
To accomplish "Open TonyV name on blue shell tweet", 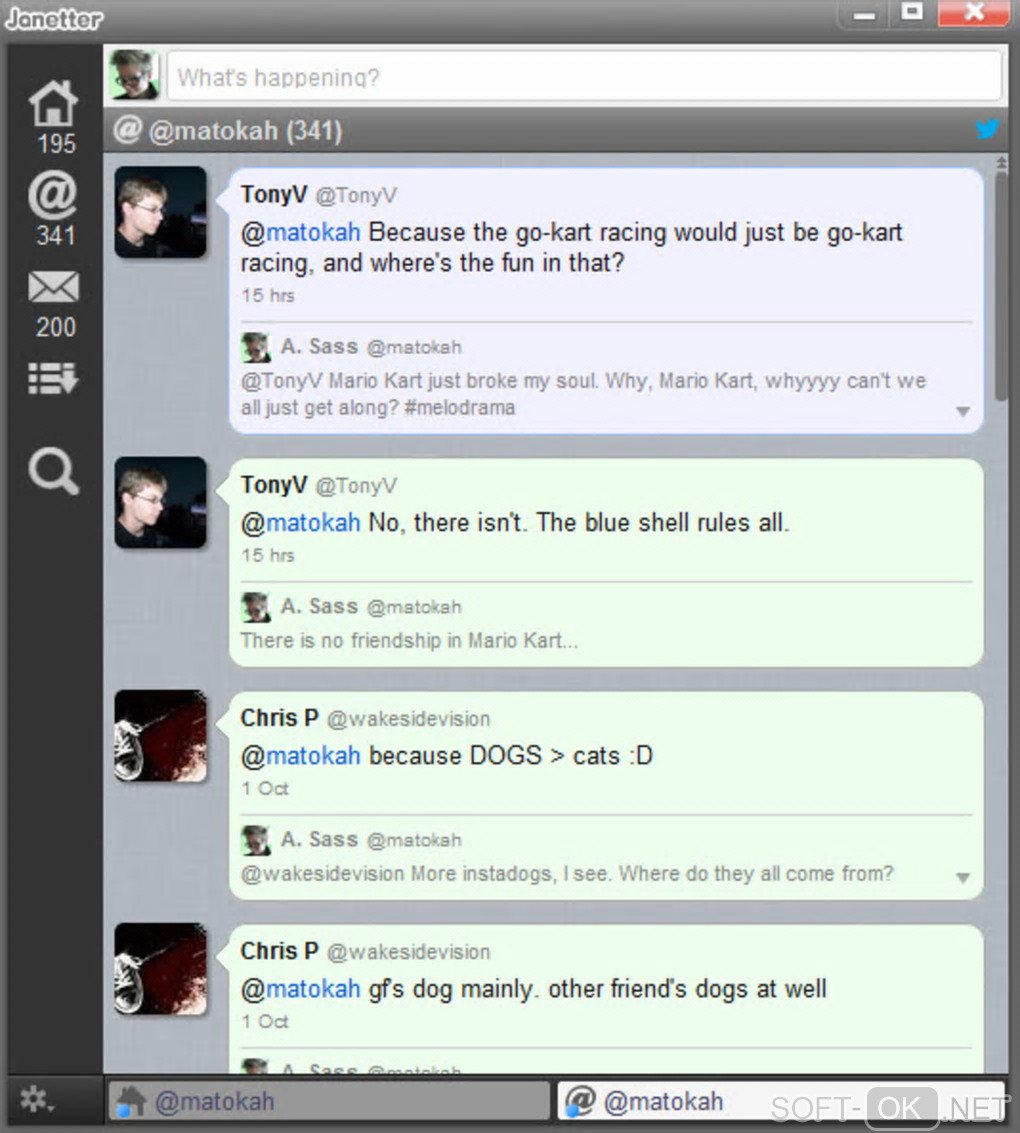I will tap(274, 485).
